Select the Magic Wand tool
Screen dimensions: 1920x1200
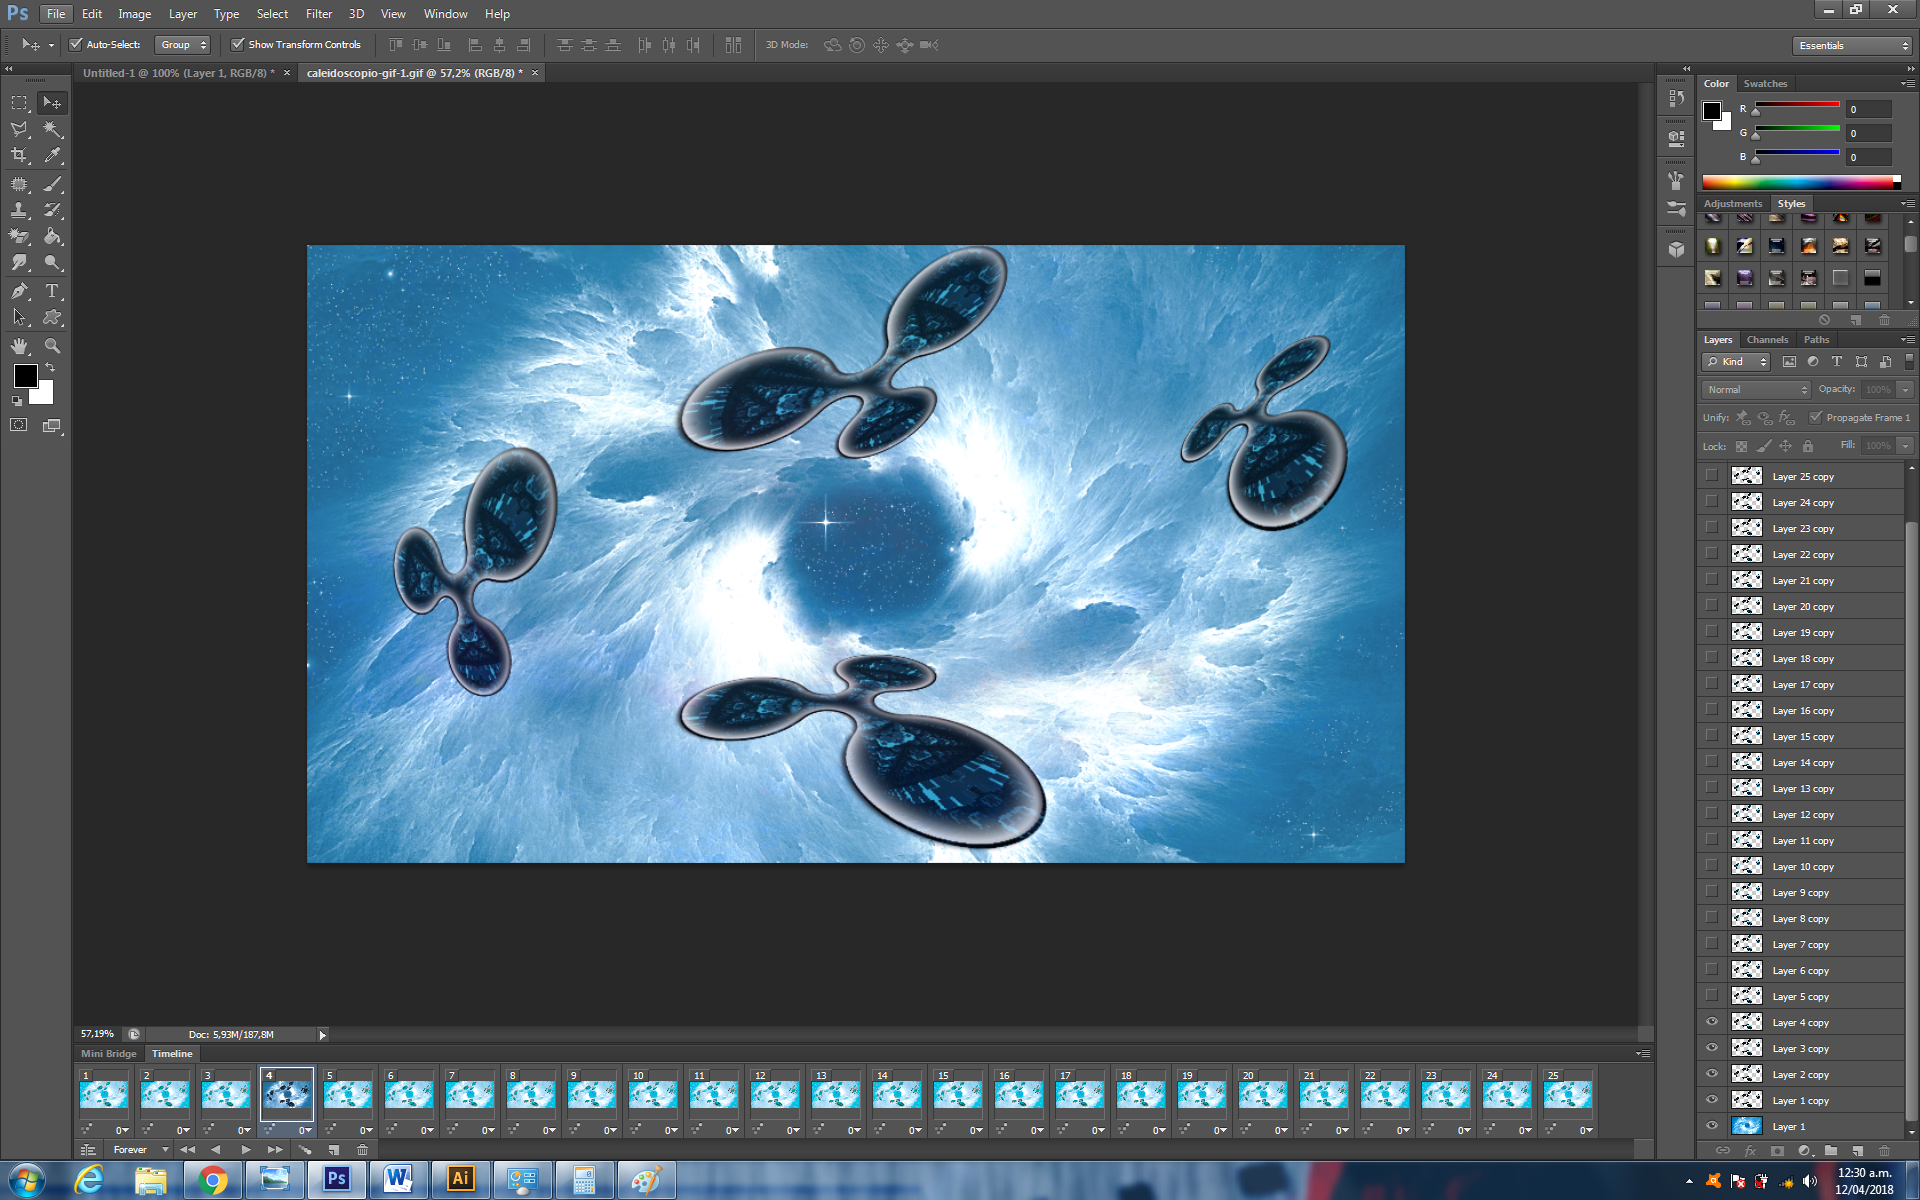pyautogui.click(x=53, y=129)
